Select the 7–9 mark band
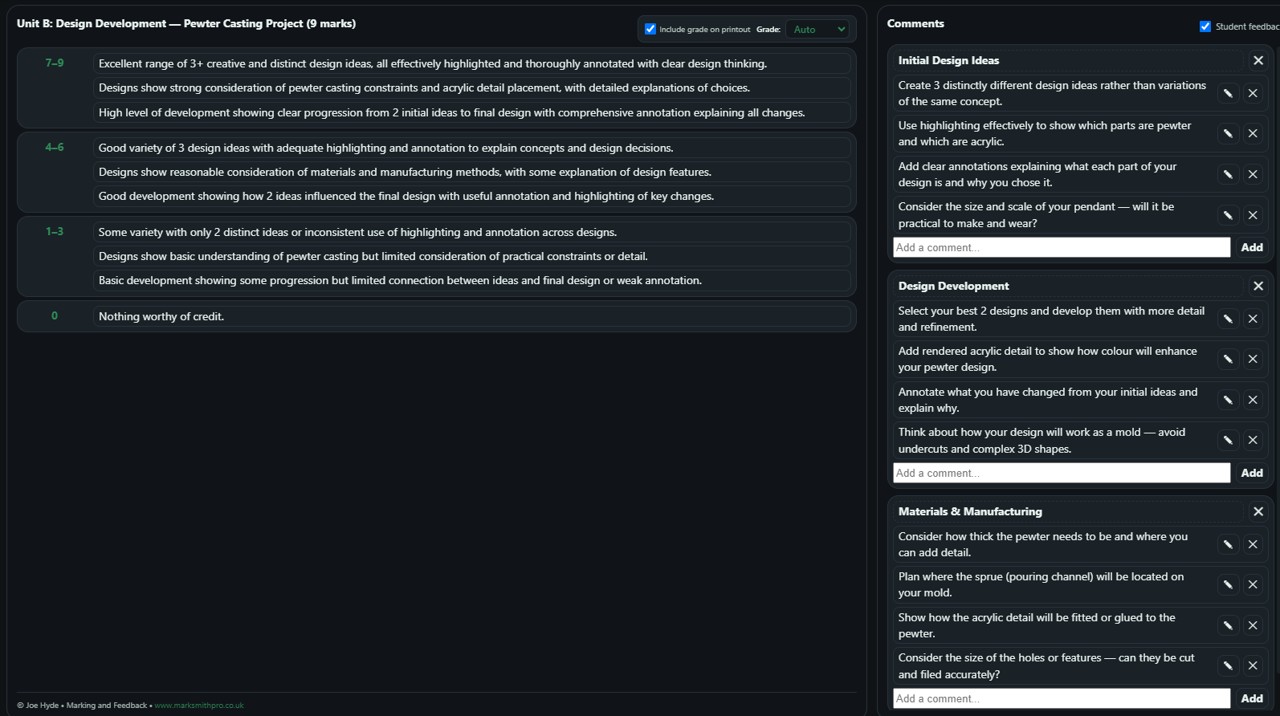 tap(54, 63)
